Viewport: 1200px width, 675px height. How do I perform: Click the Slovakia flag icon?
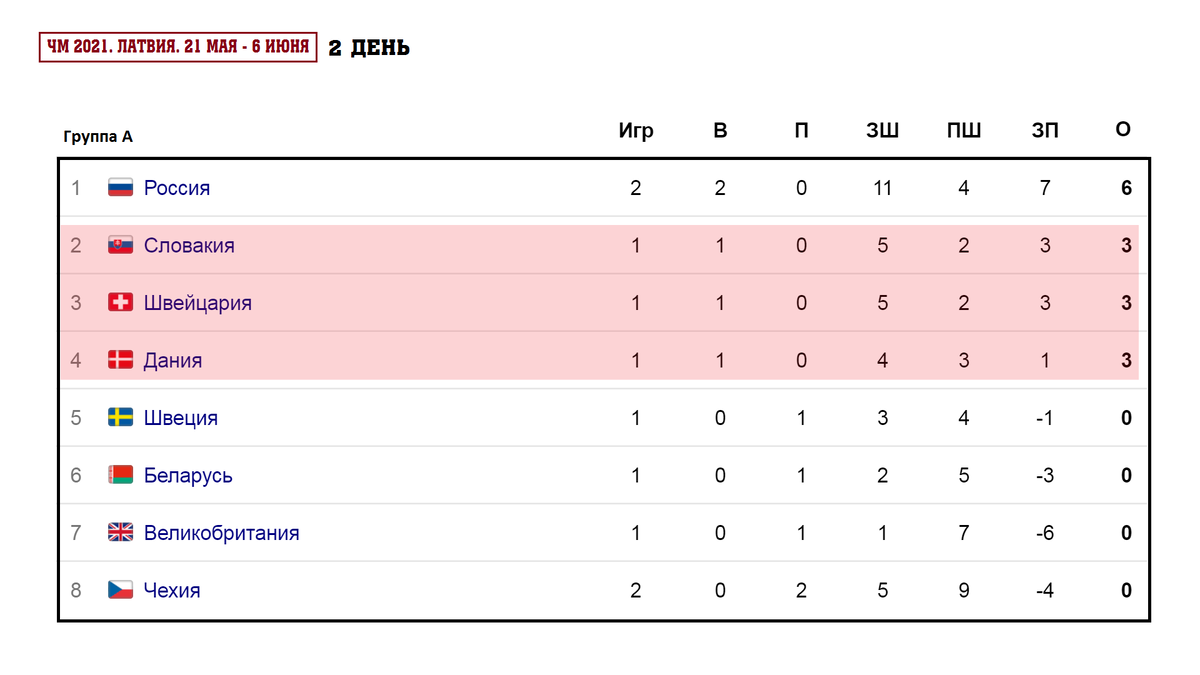click(120, 245)
